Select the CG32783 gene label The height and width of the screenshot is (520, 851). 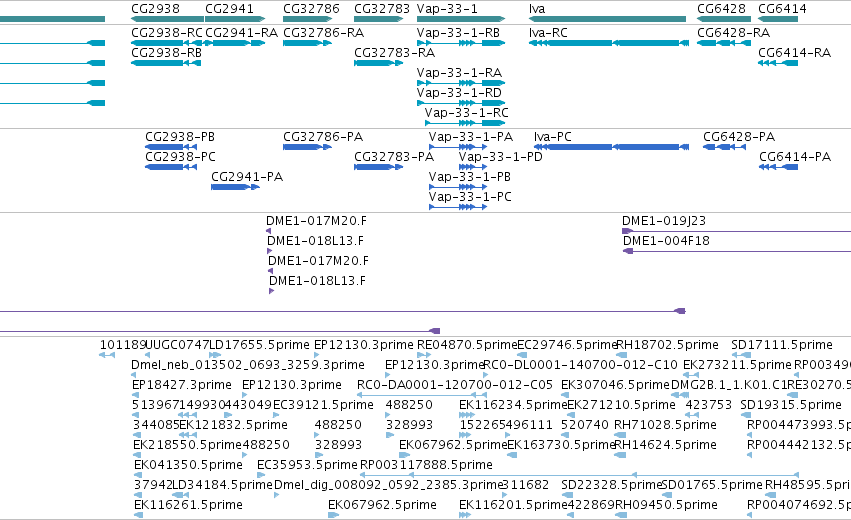pos(382,9)
